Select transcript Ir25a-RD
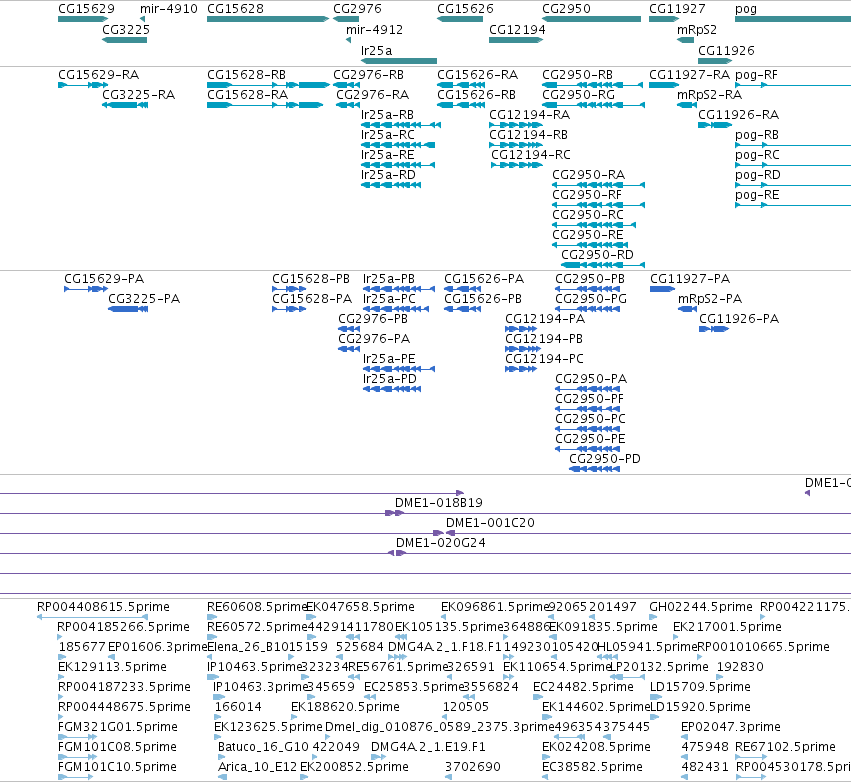Screen dimensions: 851x782 [x=388, y=175]
